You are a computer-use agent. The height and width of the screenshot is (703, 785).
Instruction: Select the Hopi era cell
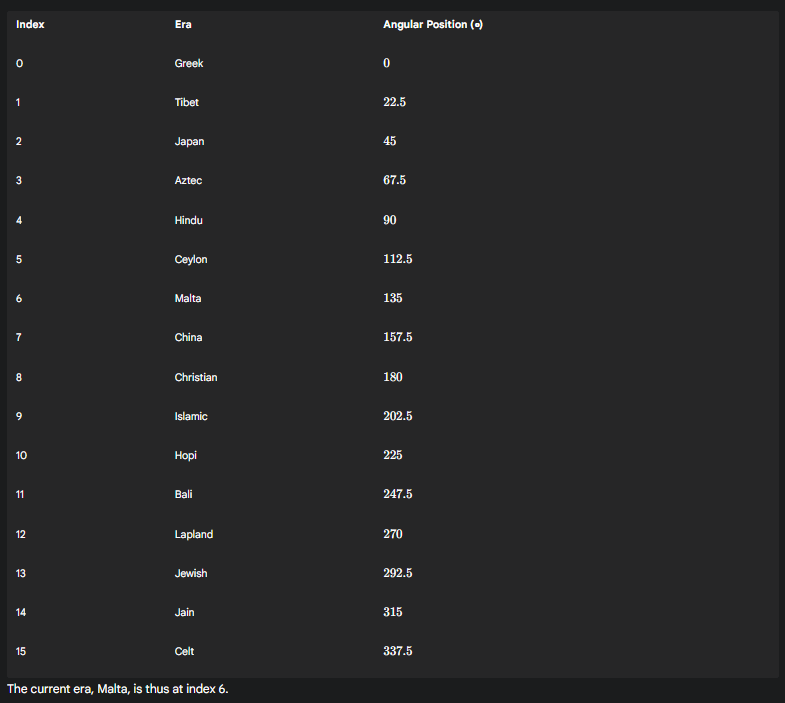(x=185, y=456)
